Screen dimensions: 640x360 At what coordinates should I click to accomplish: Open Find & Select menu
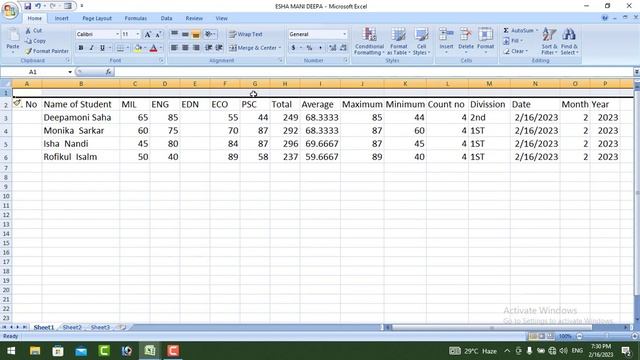coord(569,41)
